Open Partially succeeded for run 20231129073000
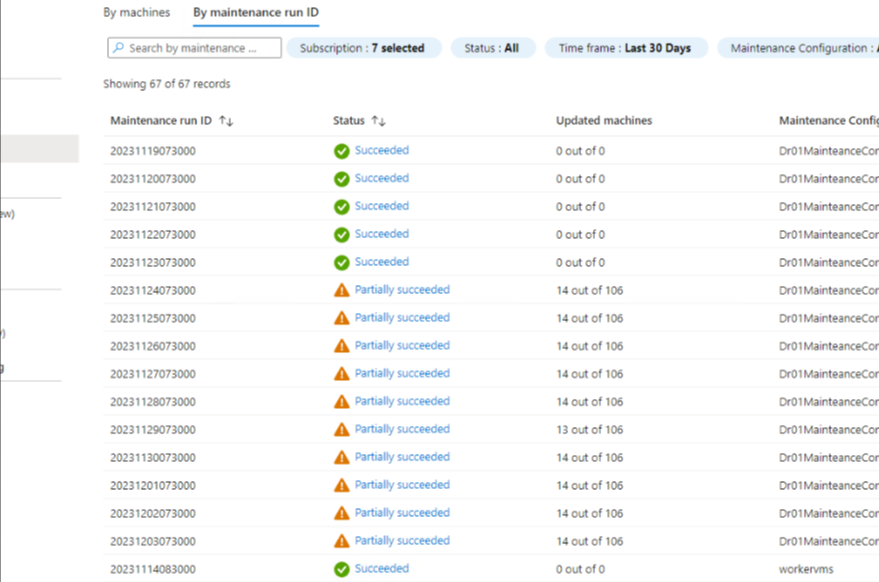Viewport: 879px width, 582px height. (x=402, y=429)
